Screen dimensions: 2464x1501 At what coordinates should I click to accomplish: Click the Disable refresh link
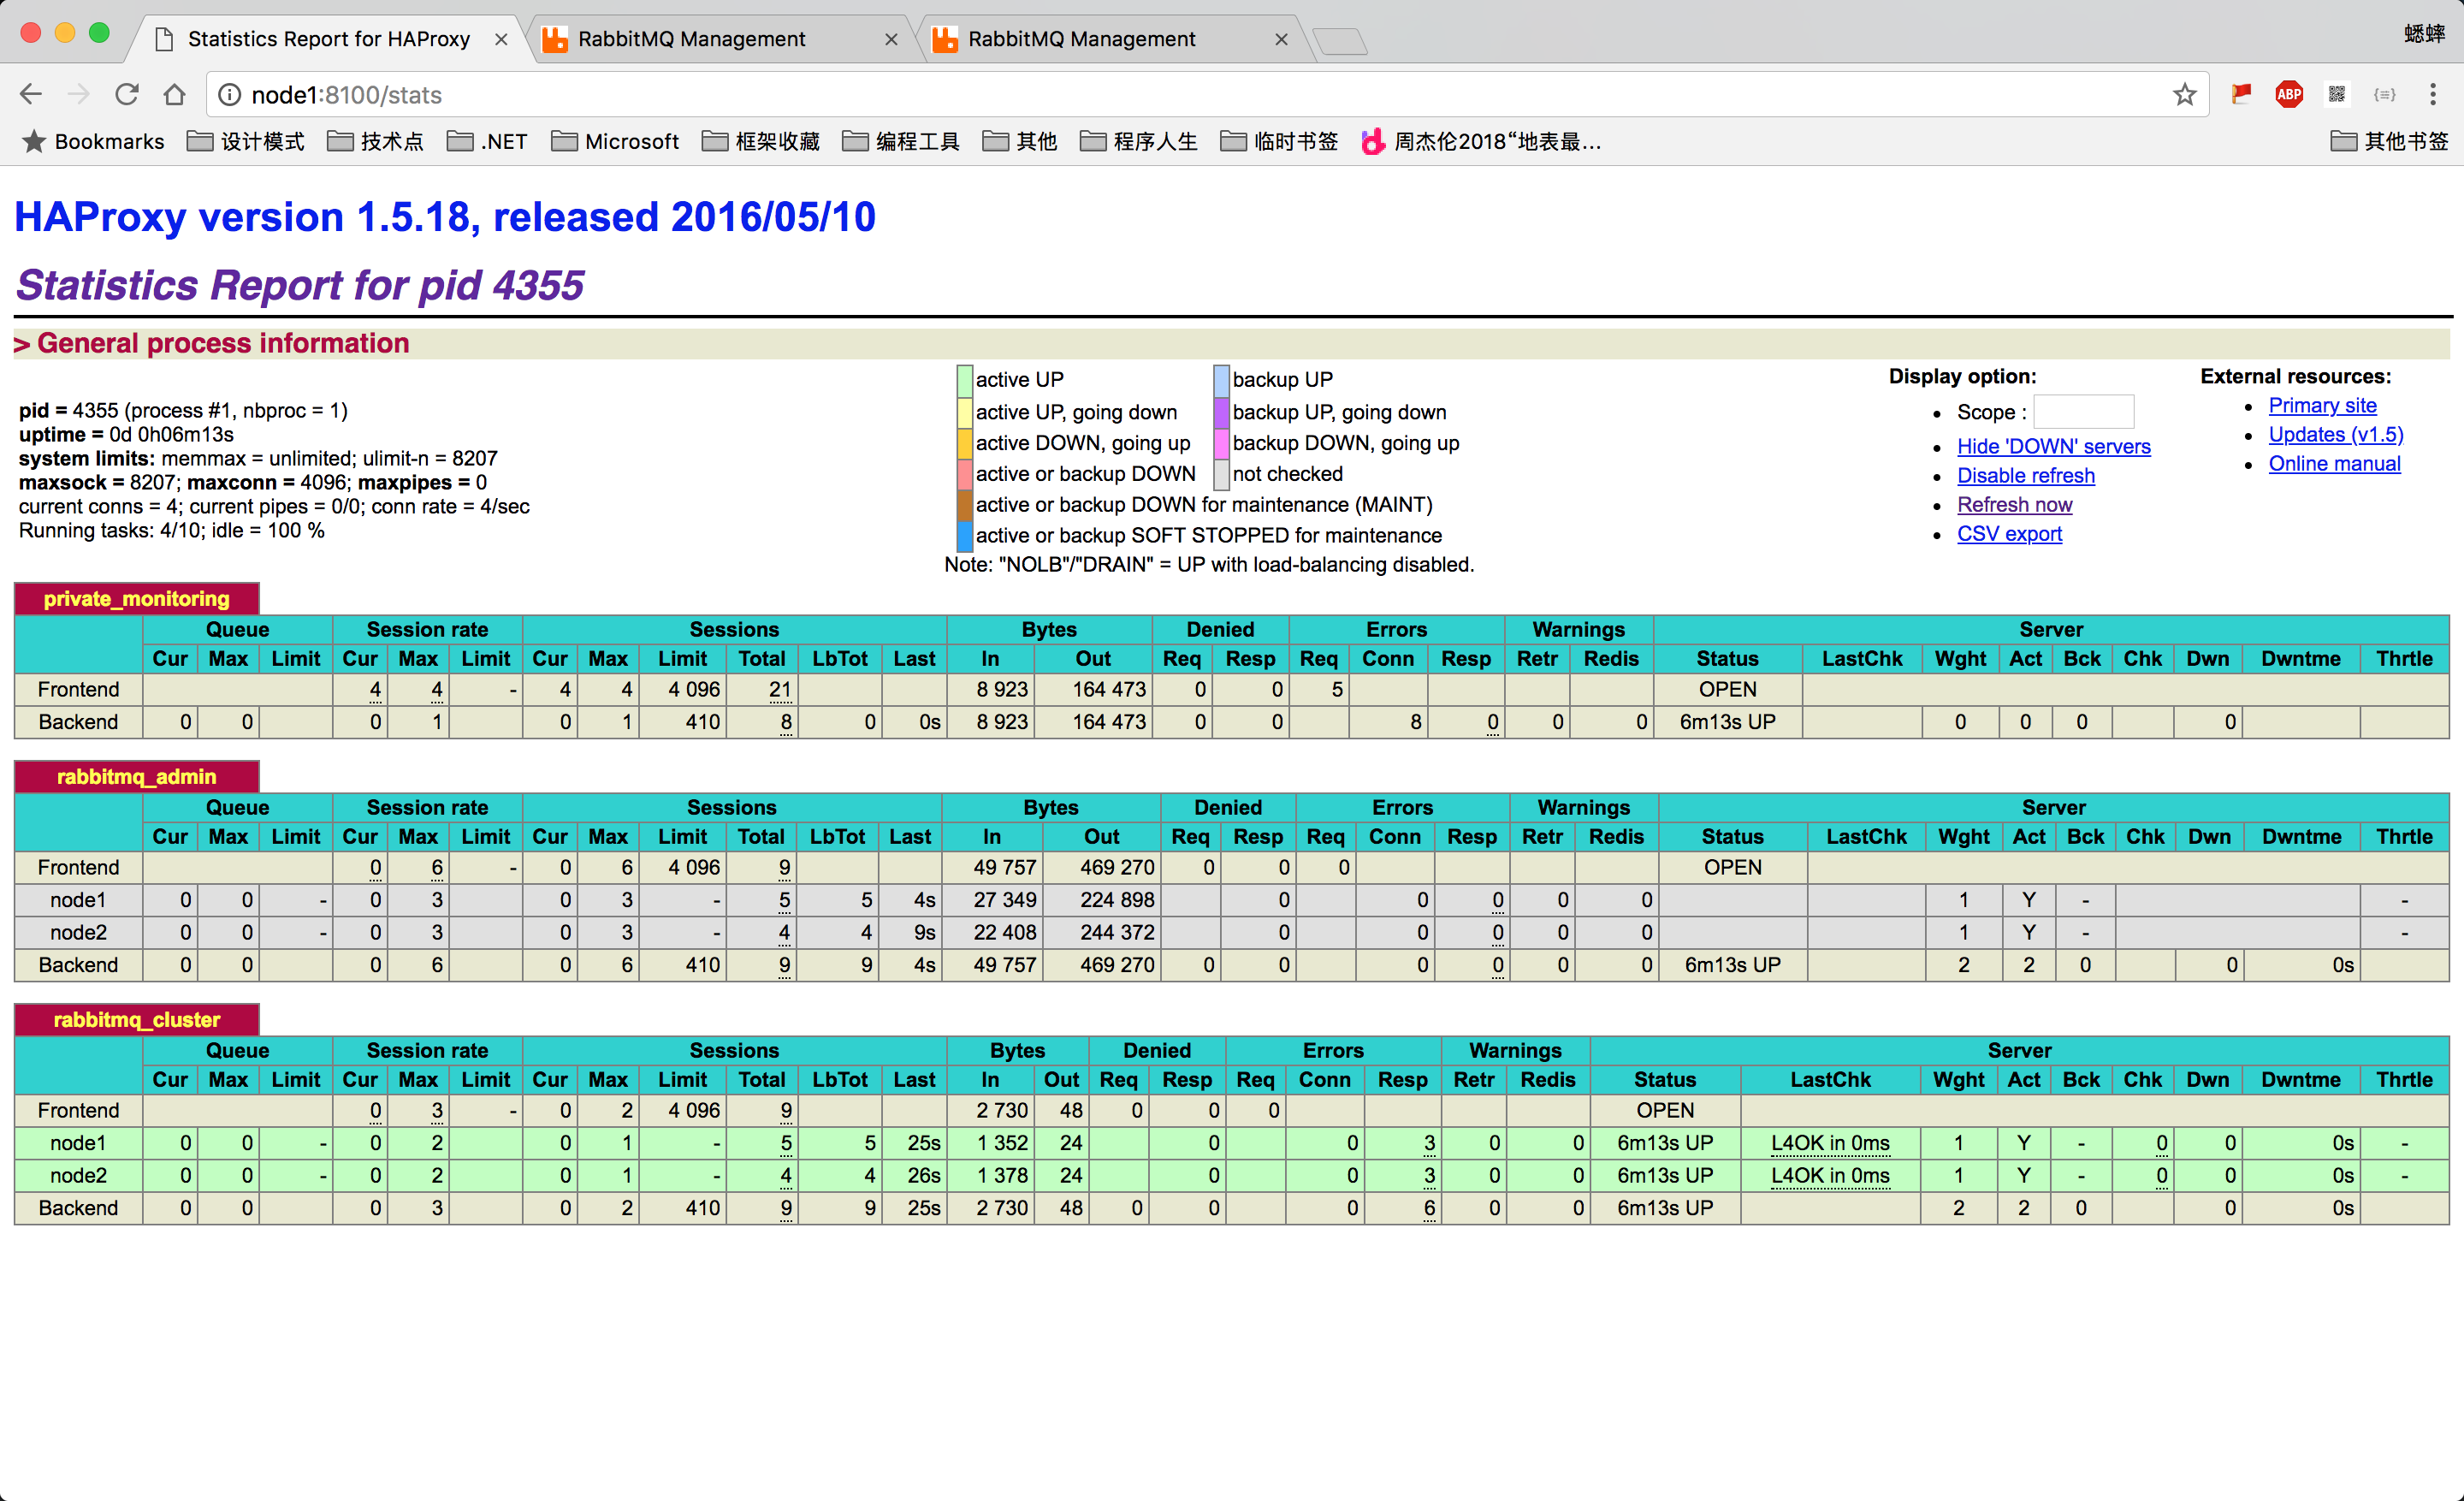point(2025,475)
